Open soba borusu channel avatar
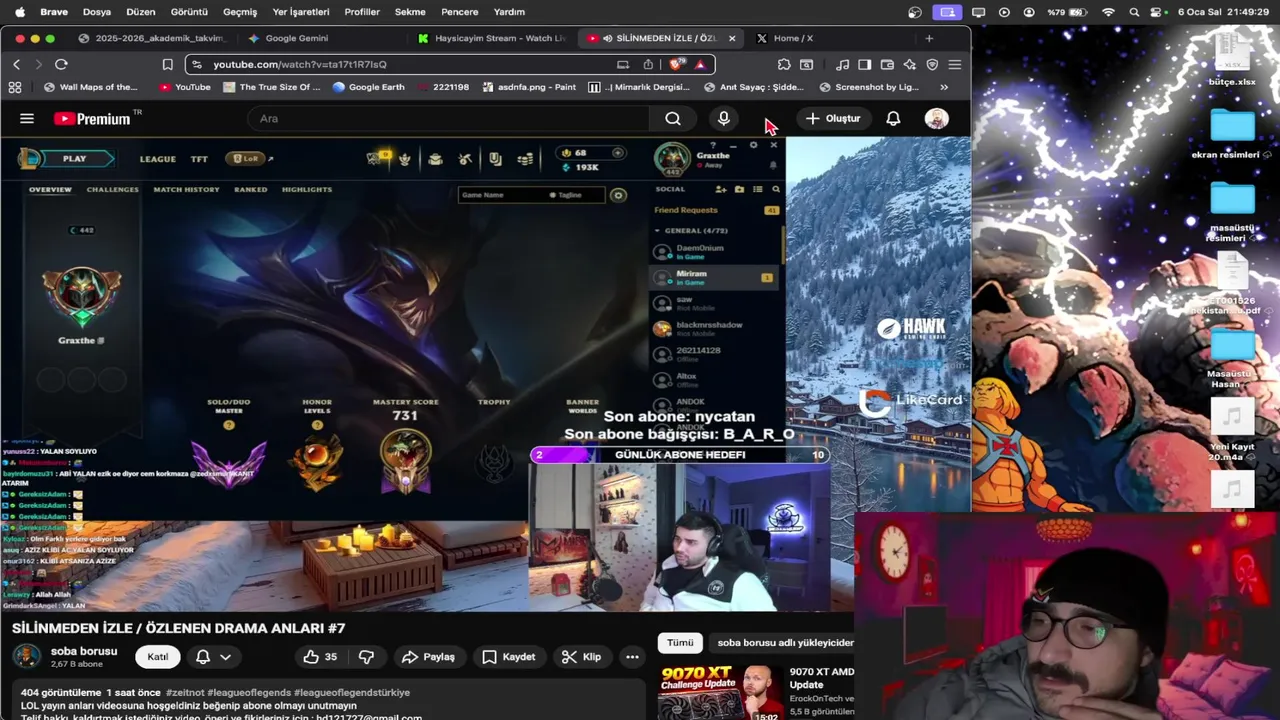This screenshot has height=720, width=1280. (x=26, y=657)
